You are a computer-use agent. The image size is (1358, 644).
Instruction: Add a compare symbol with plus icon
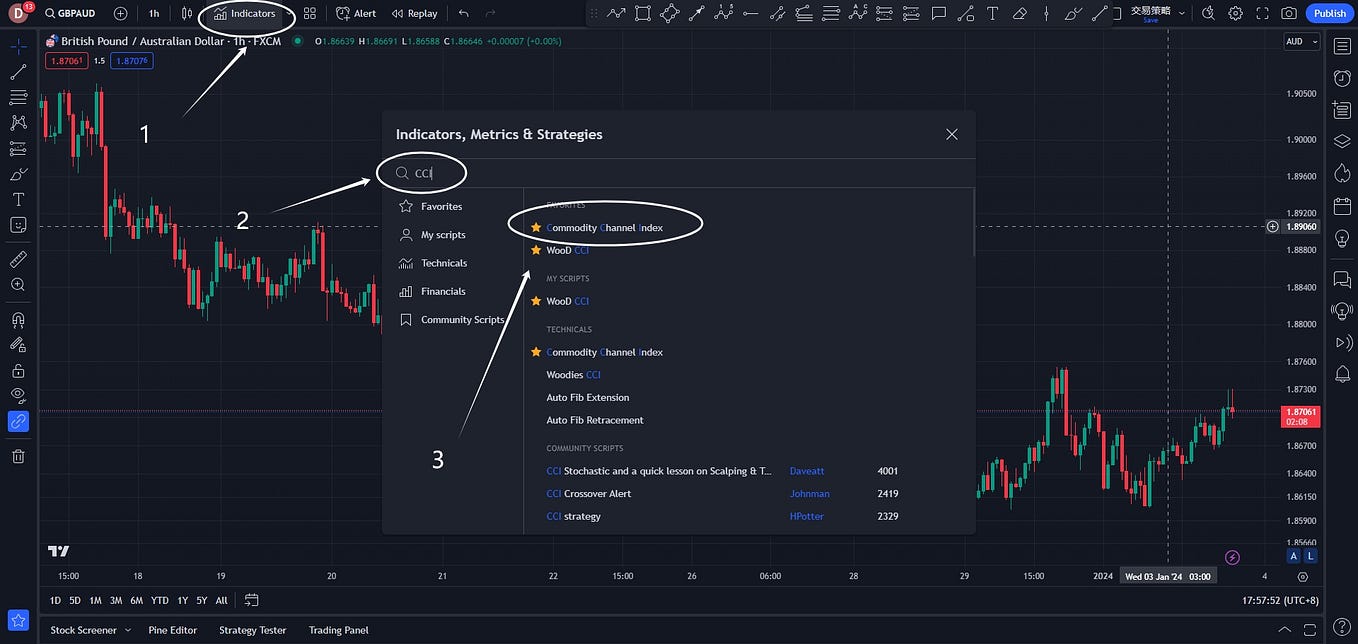click(121, 14)
